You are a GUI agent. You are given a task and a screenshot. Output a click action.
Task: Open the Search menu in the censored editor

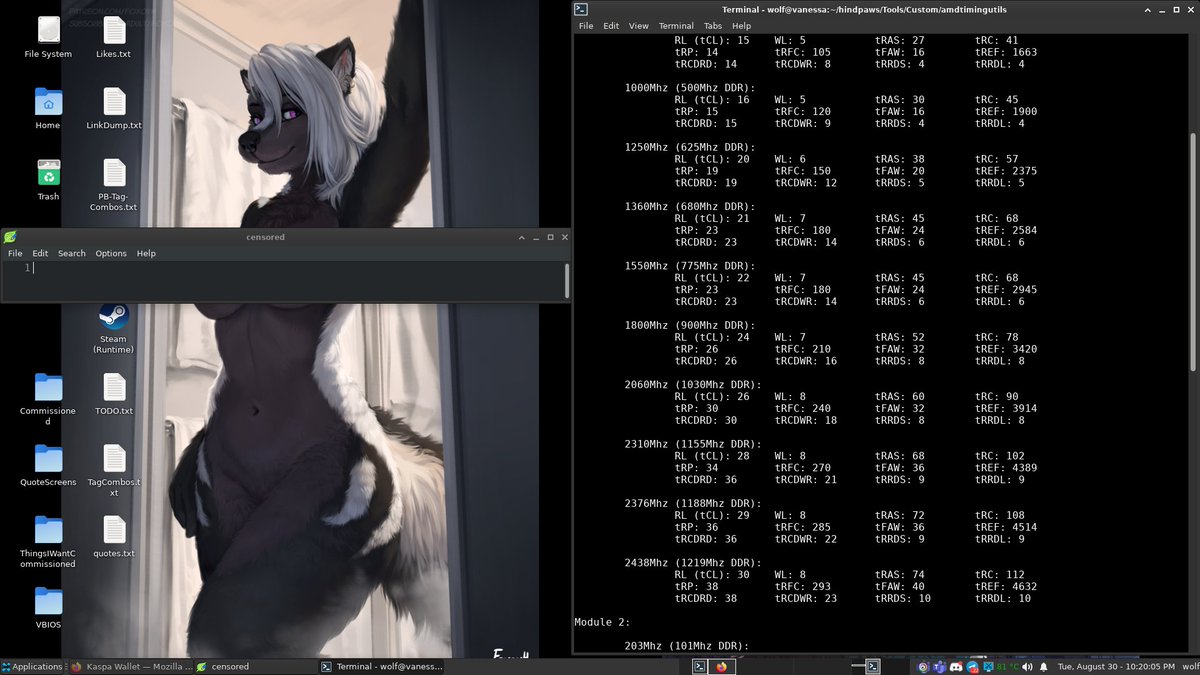point(72,254)
